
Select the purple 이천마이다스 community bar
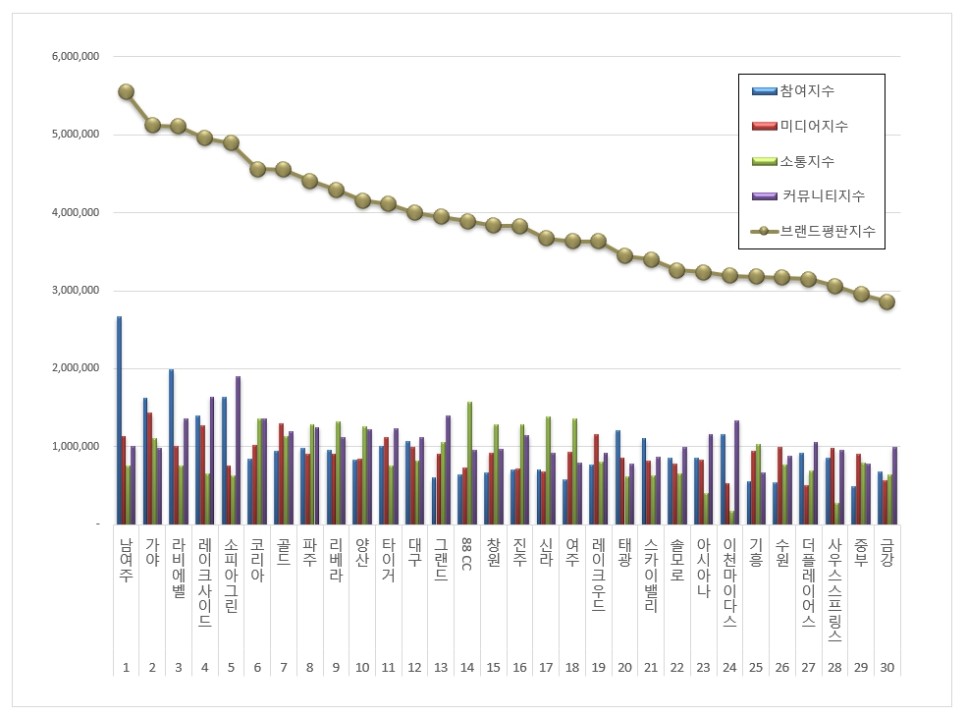(x=737, y=473)
